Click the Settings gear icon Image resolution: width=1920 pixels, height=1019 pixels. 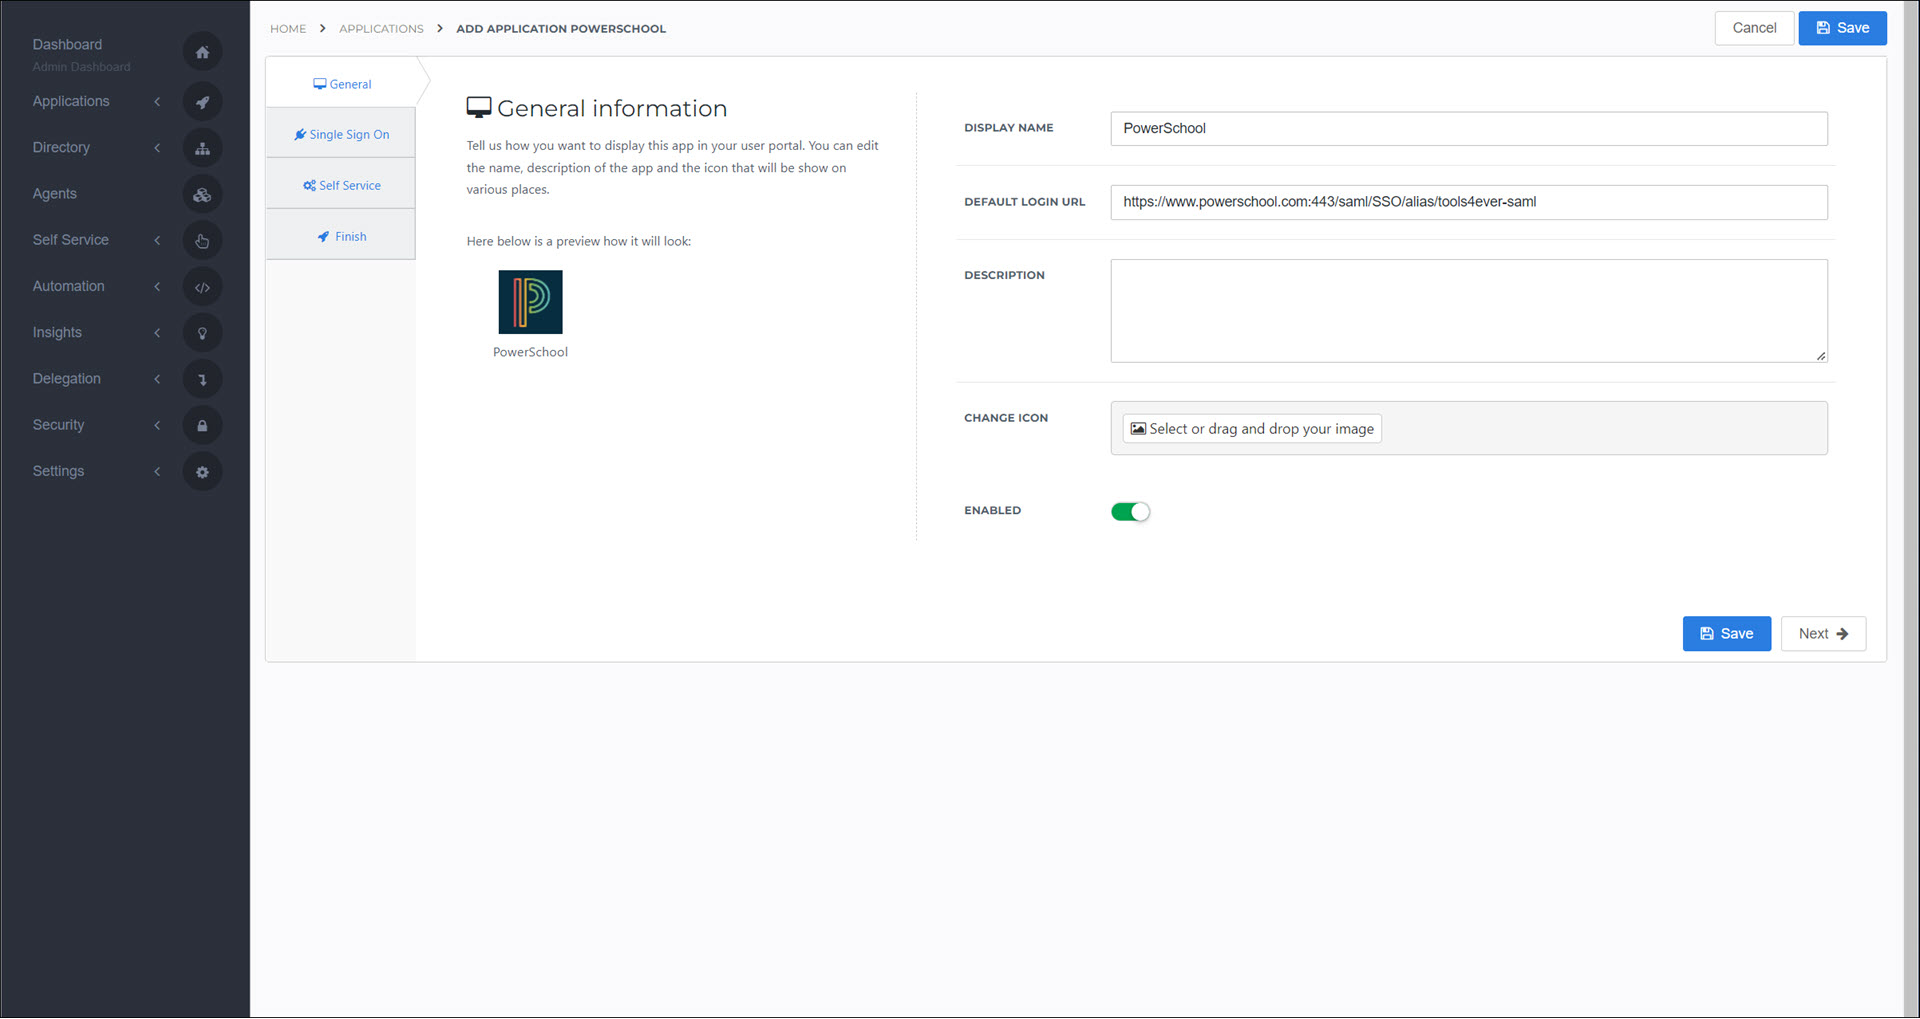[202, 472]
